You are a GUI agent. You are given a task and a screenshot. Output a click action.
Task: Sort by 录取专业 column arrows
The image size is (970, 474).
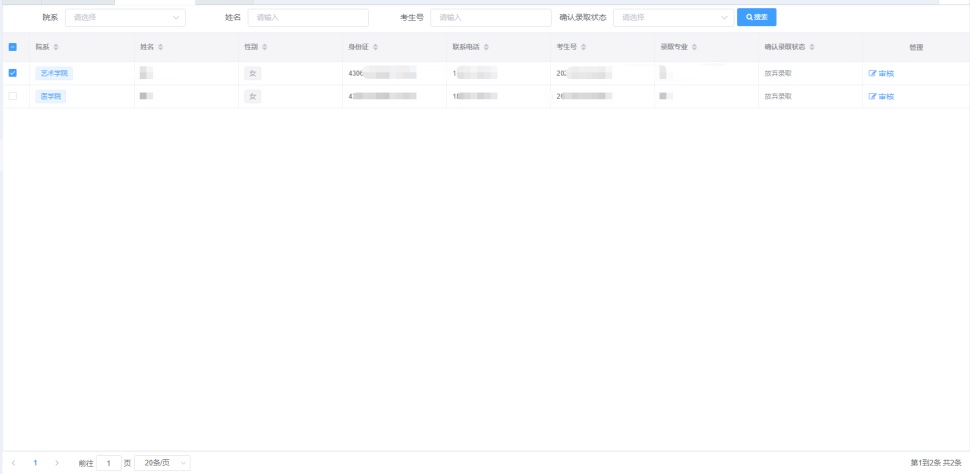pos(694,47)
